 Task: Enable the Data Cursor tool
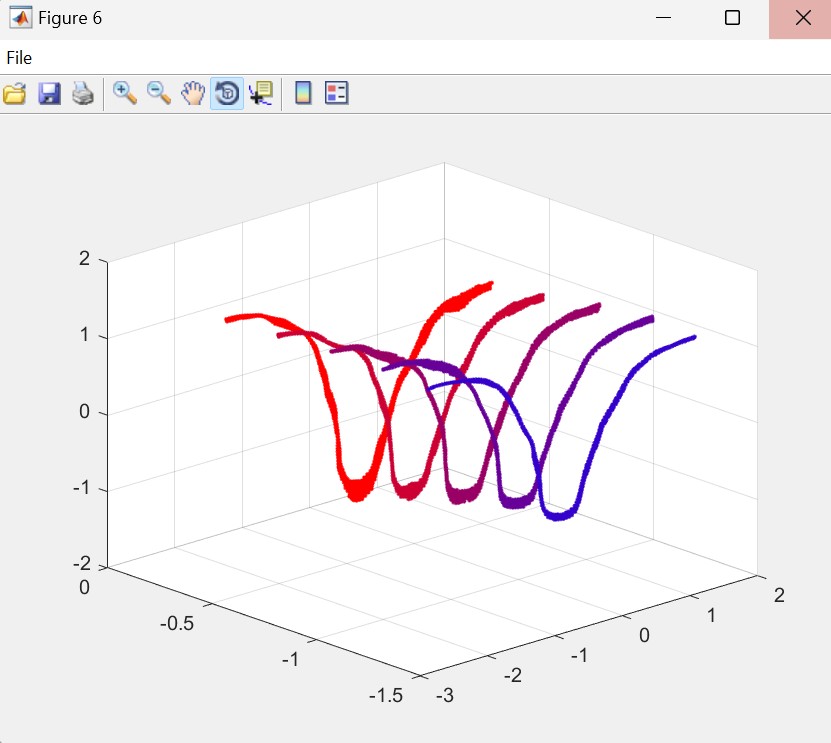[261, 94]
